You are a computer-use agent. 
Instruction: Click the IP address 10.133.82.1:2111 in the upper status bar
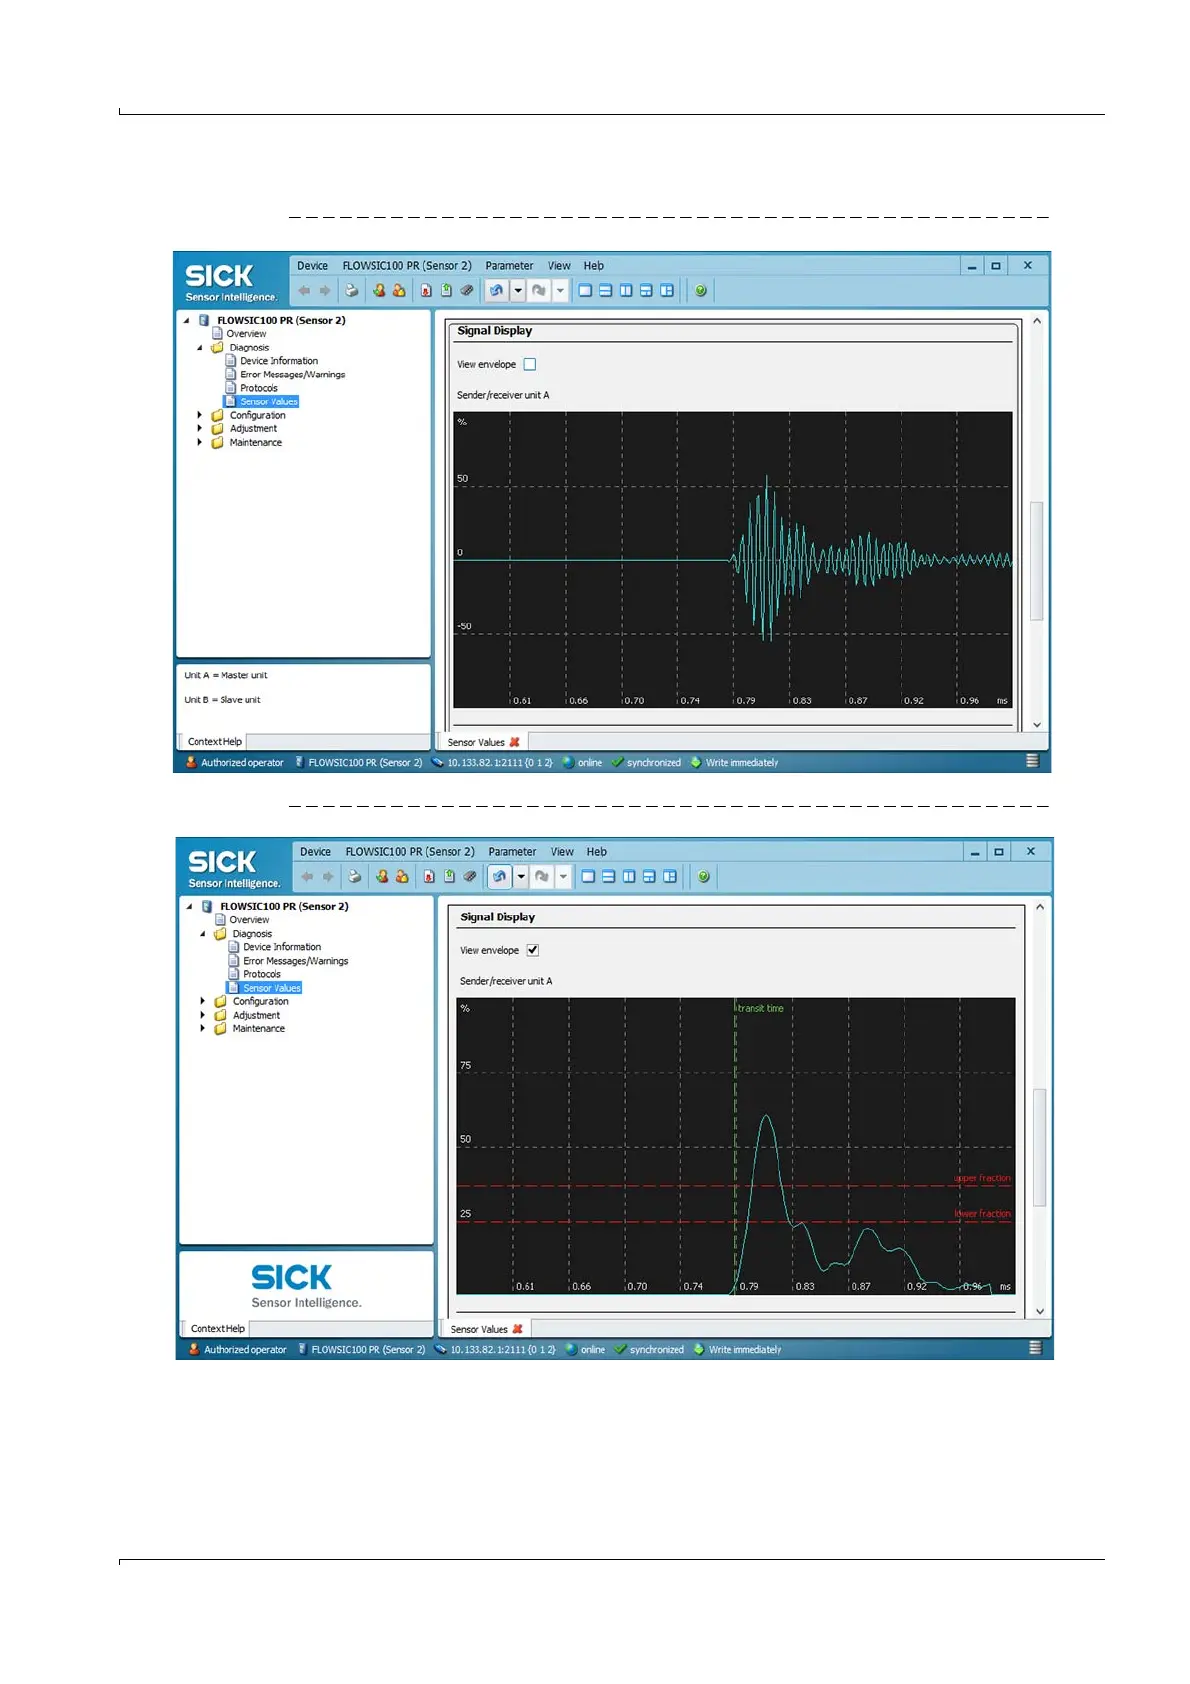(x=500, y=763)
